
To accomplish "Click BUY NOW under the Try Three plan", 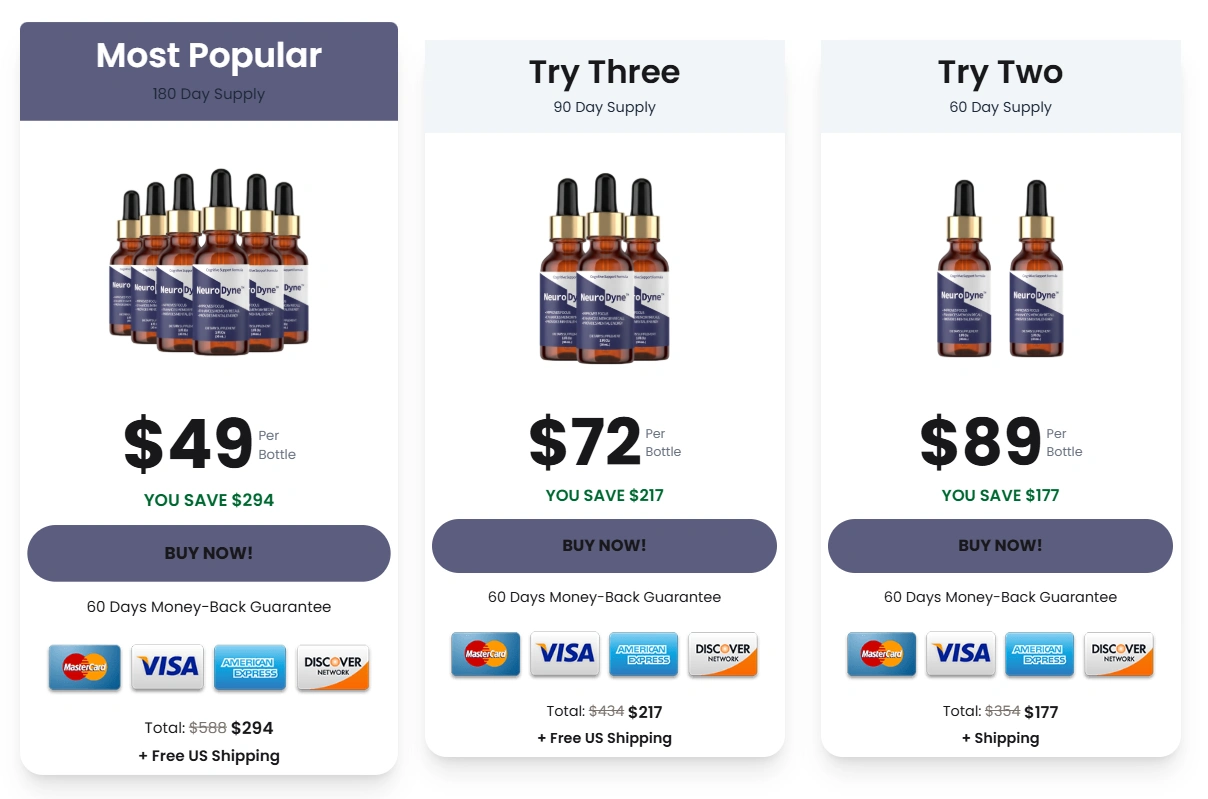I will pyautogui.click(x=604, y=546).
